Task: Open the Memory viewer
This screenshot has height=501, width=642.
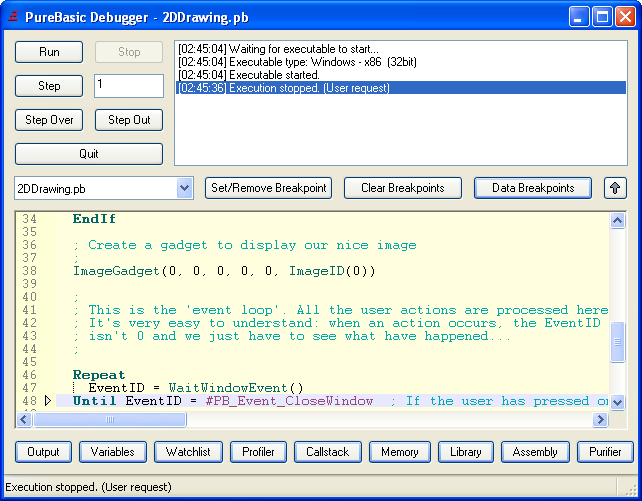Action: [400, 452]
